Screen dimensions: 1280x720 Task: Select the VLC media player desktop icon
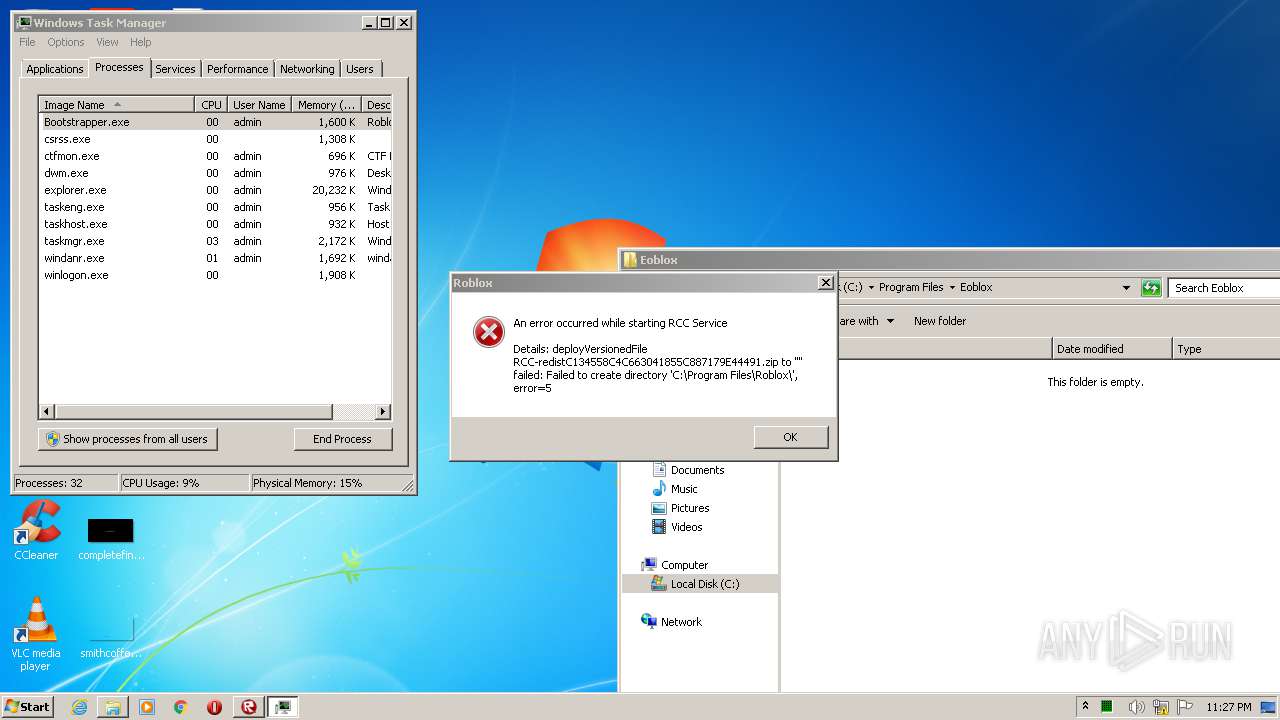pos(35,635)
